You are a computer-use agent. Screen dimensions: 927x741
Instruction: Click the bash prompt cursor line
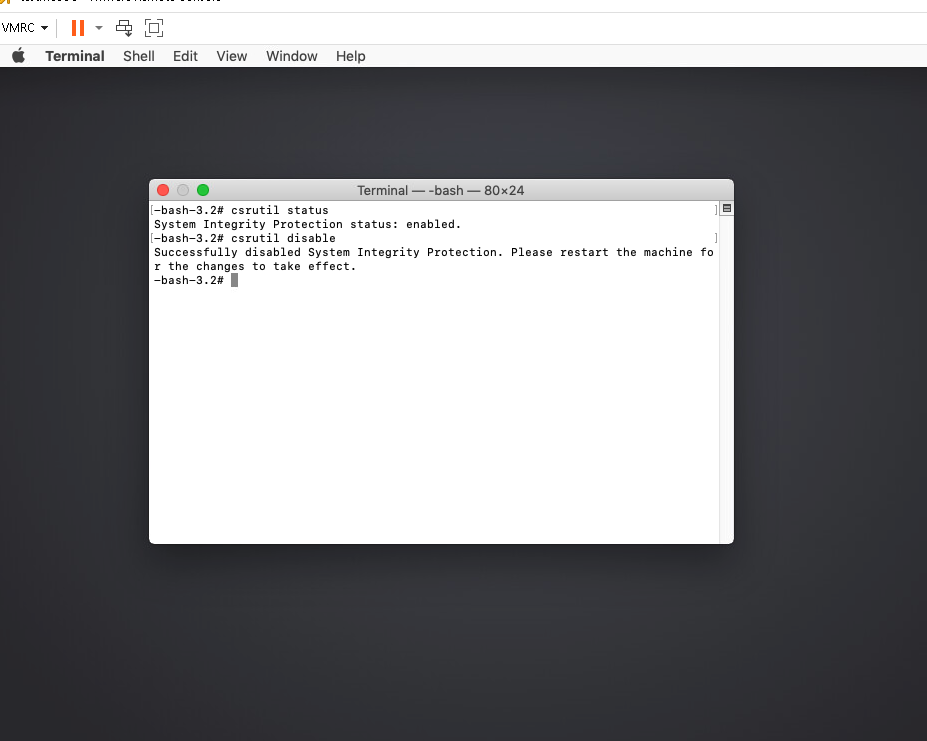pos(235,280)
